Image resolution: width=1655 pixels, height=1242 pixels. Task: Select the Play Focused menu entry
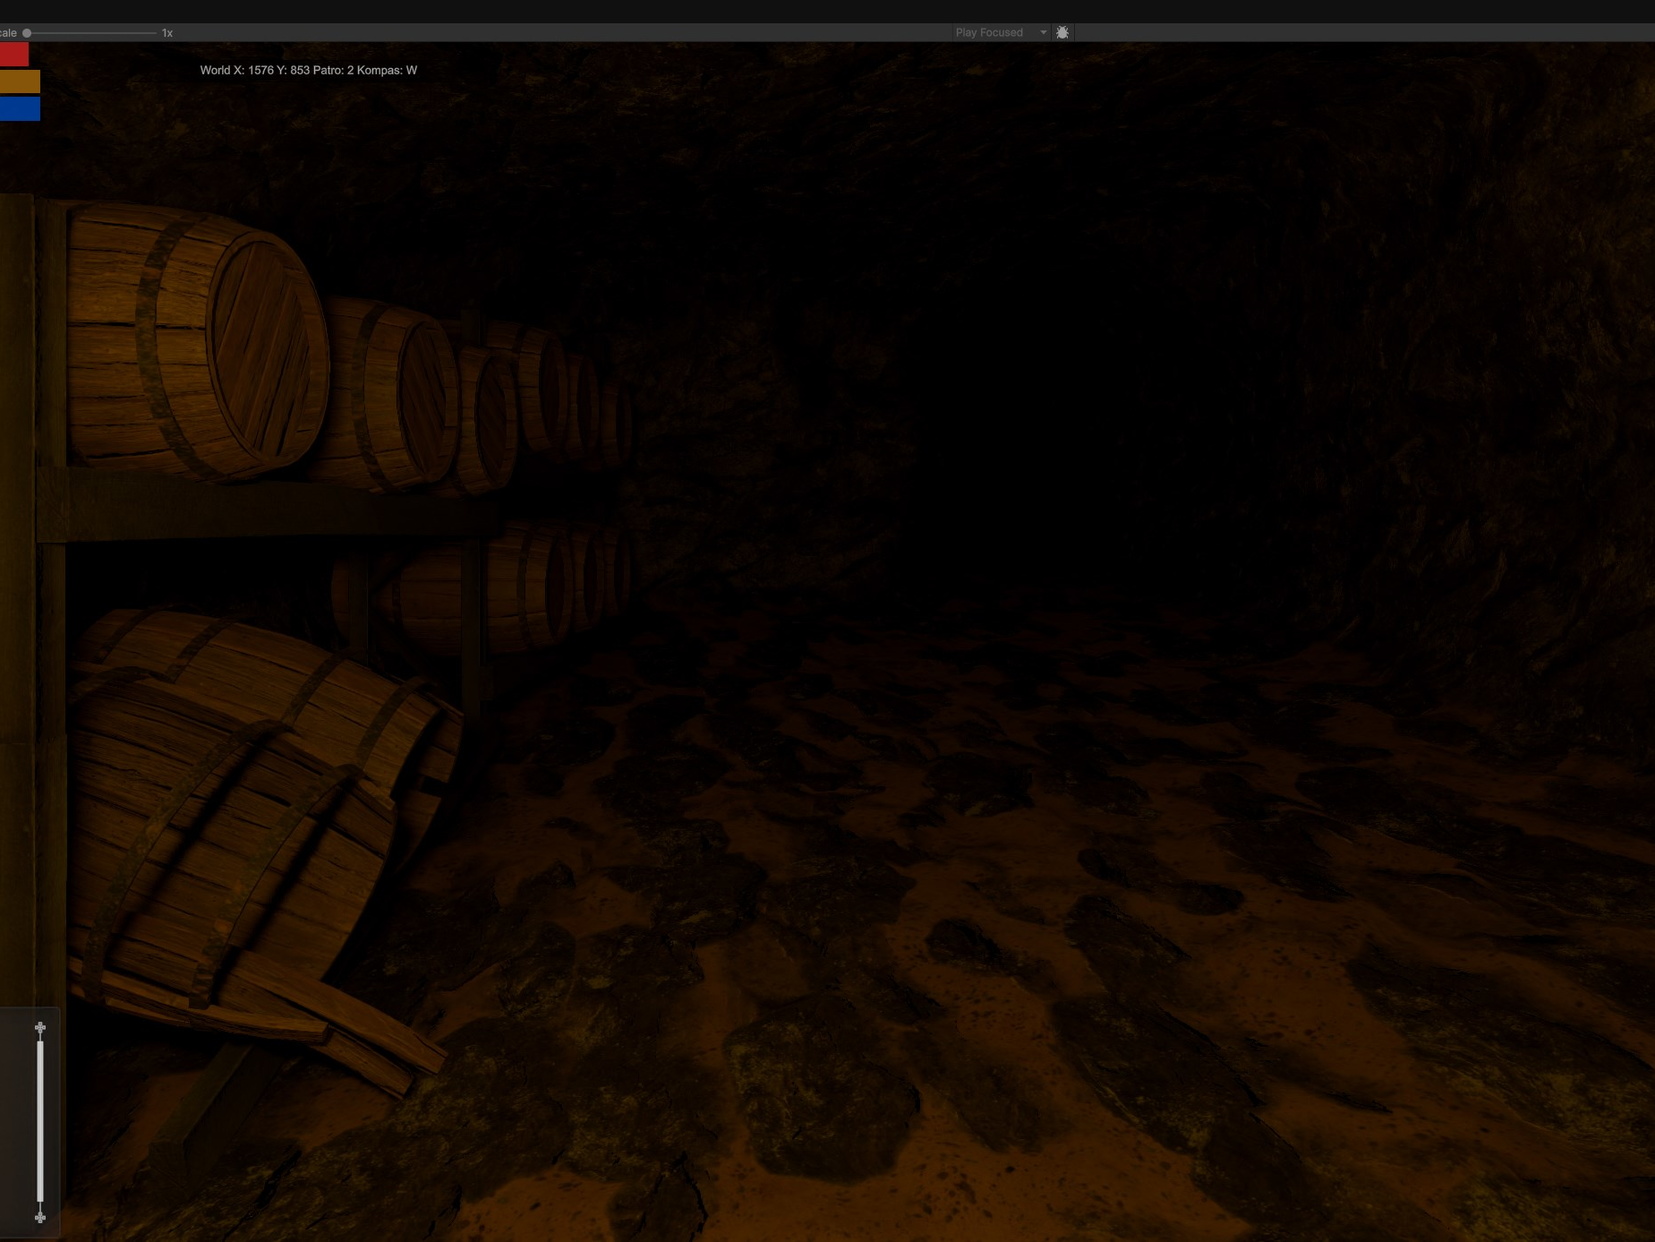990,32
